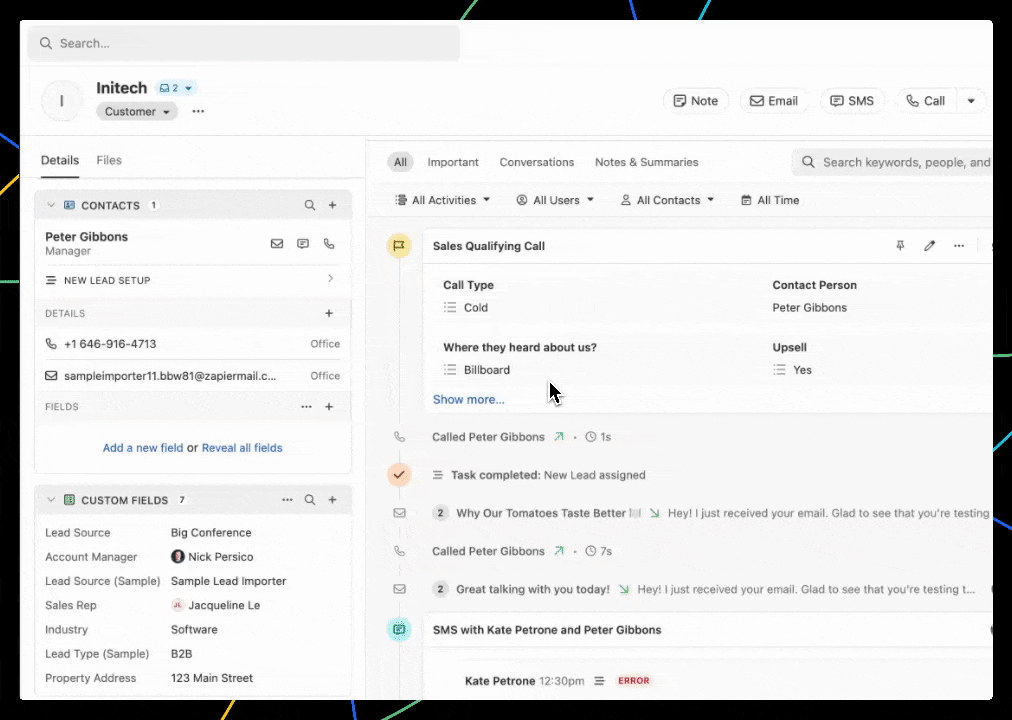
Task: Open the arrow dropdown next to Call
Action: [971, 101]
